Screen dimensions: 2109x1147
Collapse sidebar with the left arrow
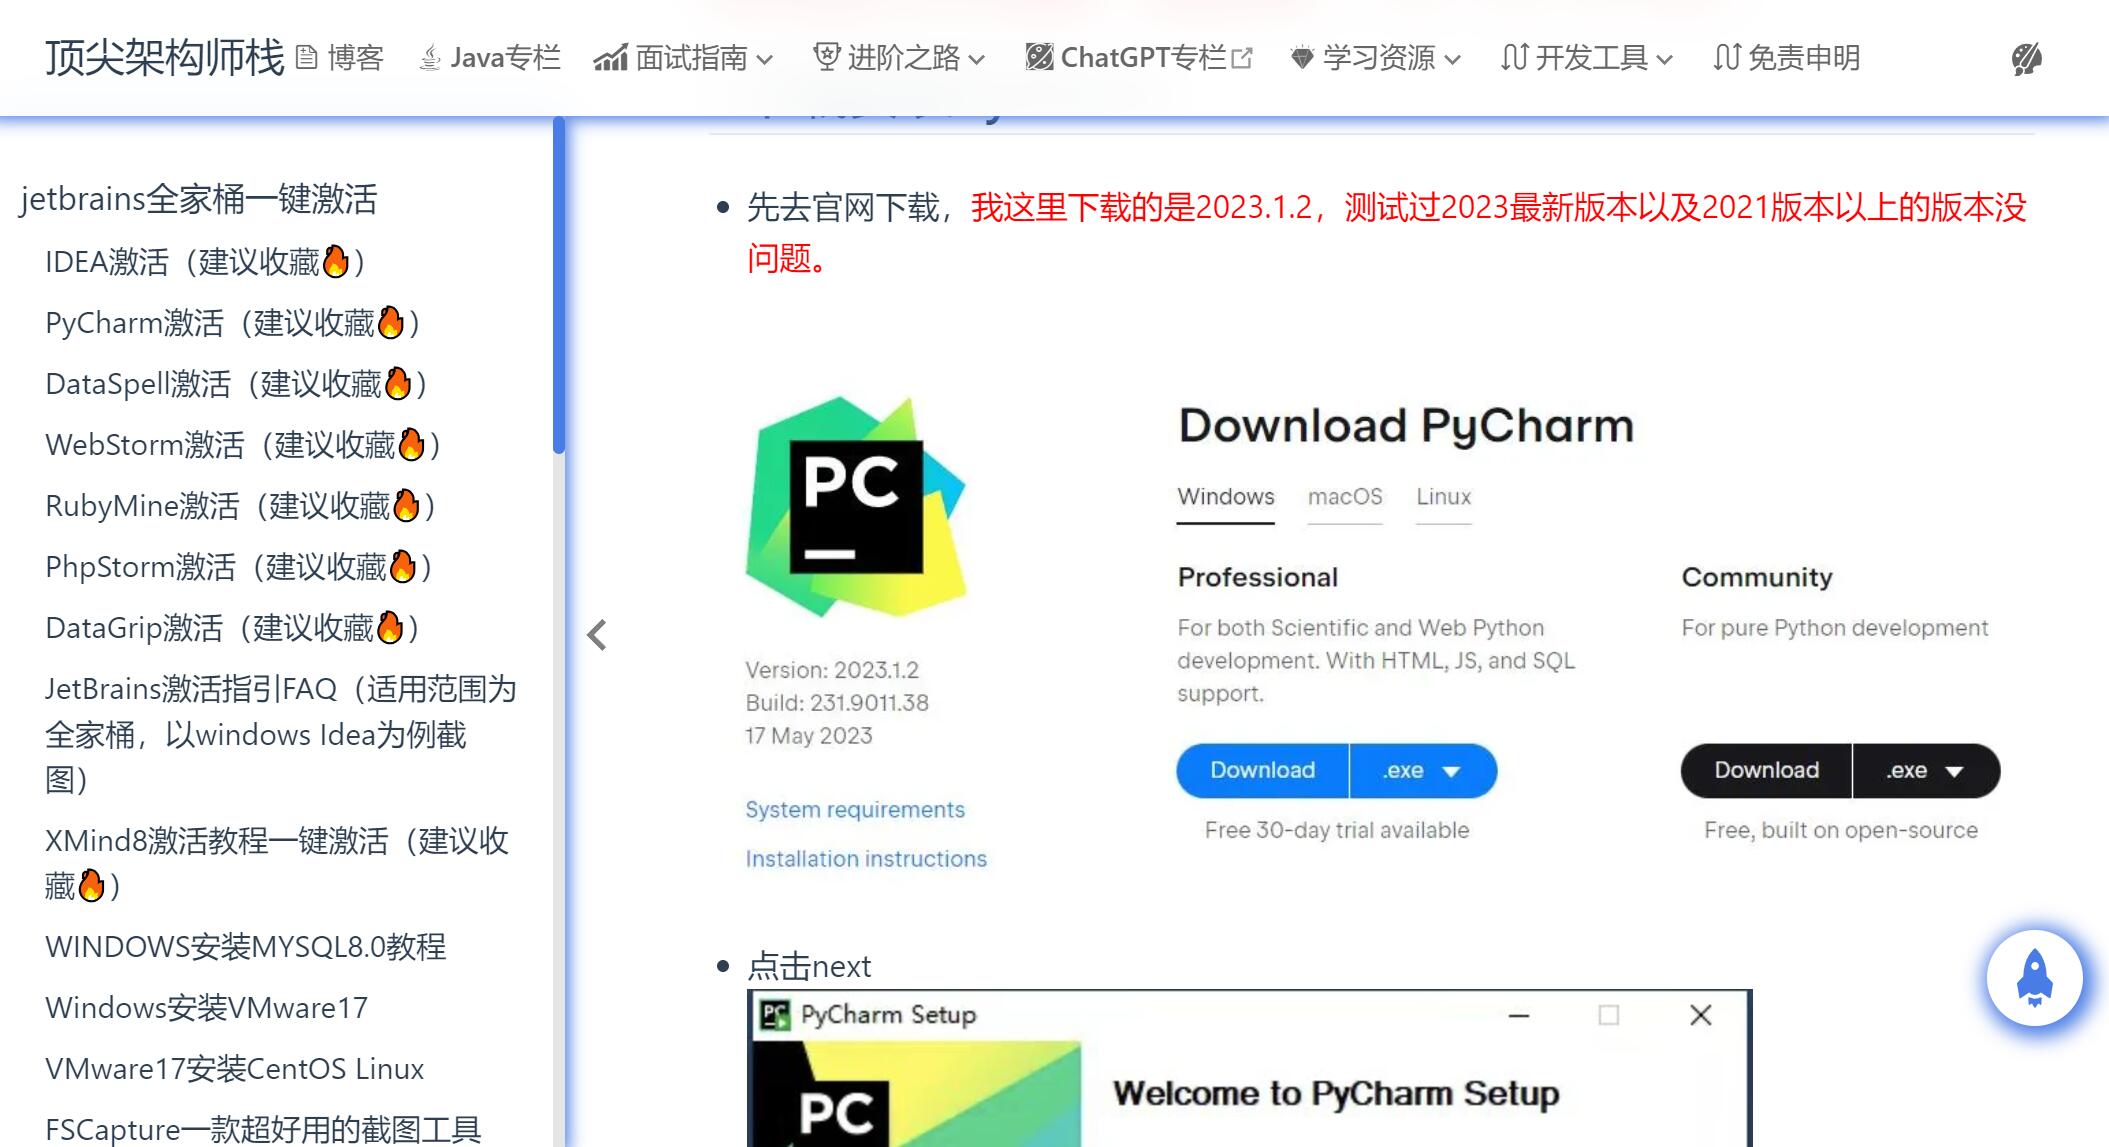click(x=597, y=634)
